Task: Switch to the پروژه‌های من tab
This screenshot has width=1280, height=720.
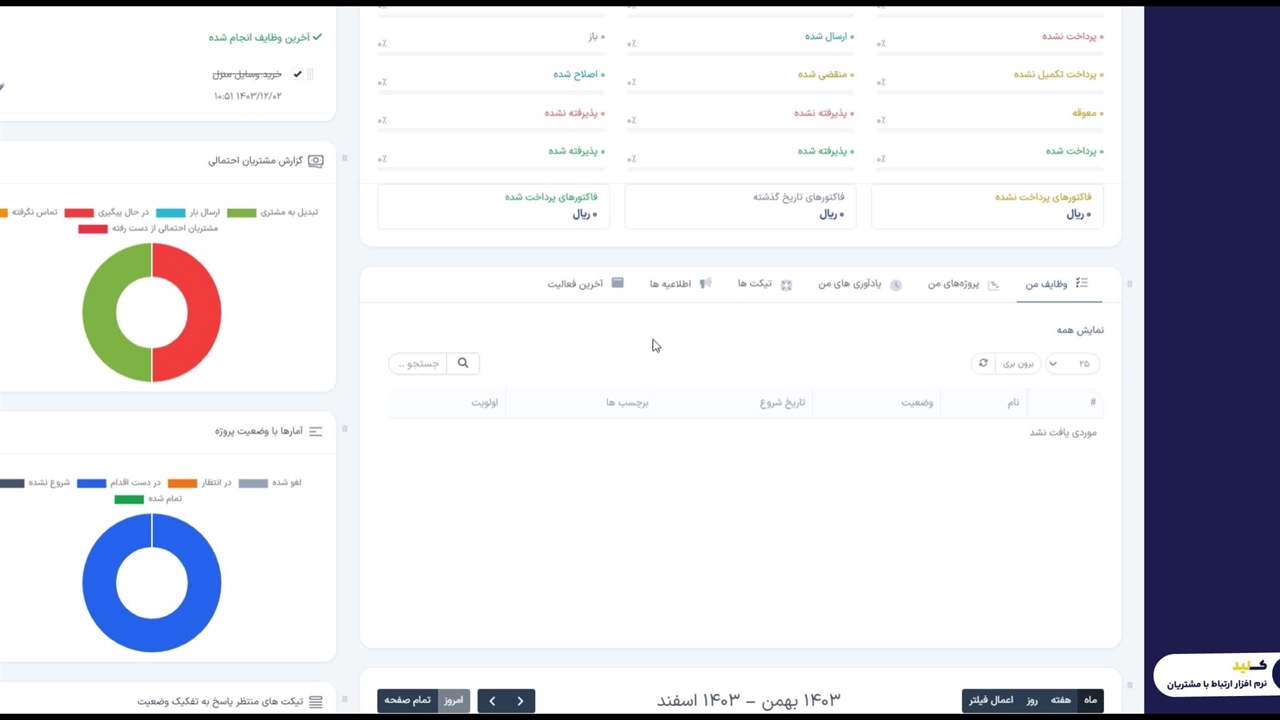Action: (x=962, y=284)
